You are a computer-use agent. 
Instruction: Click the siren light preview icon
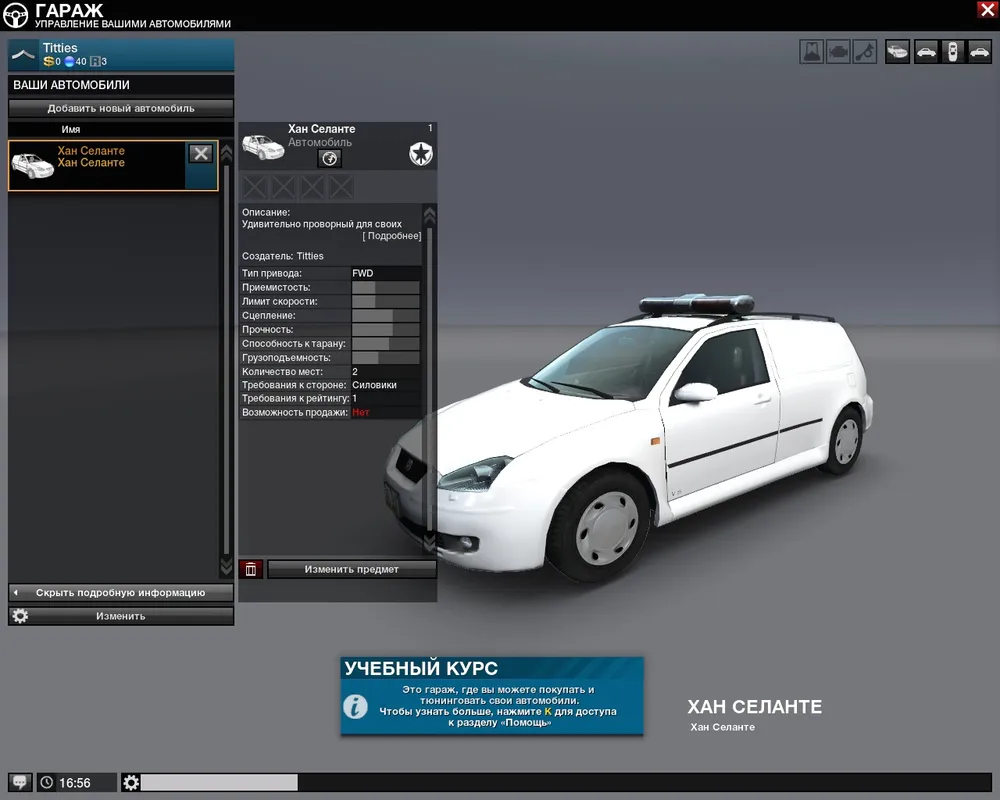coord(812,52)
